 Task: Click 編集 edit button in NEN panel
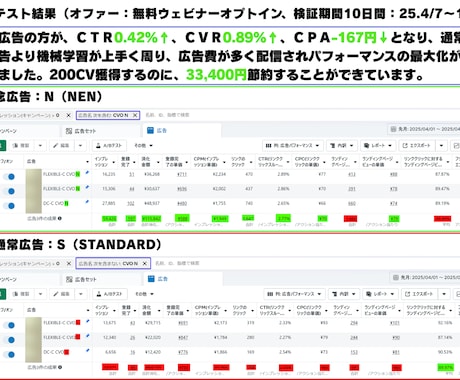coord(62,146)
